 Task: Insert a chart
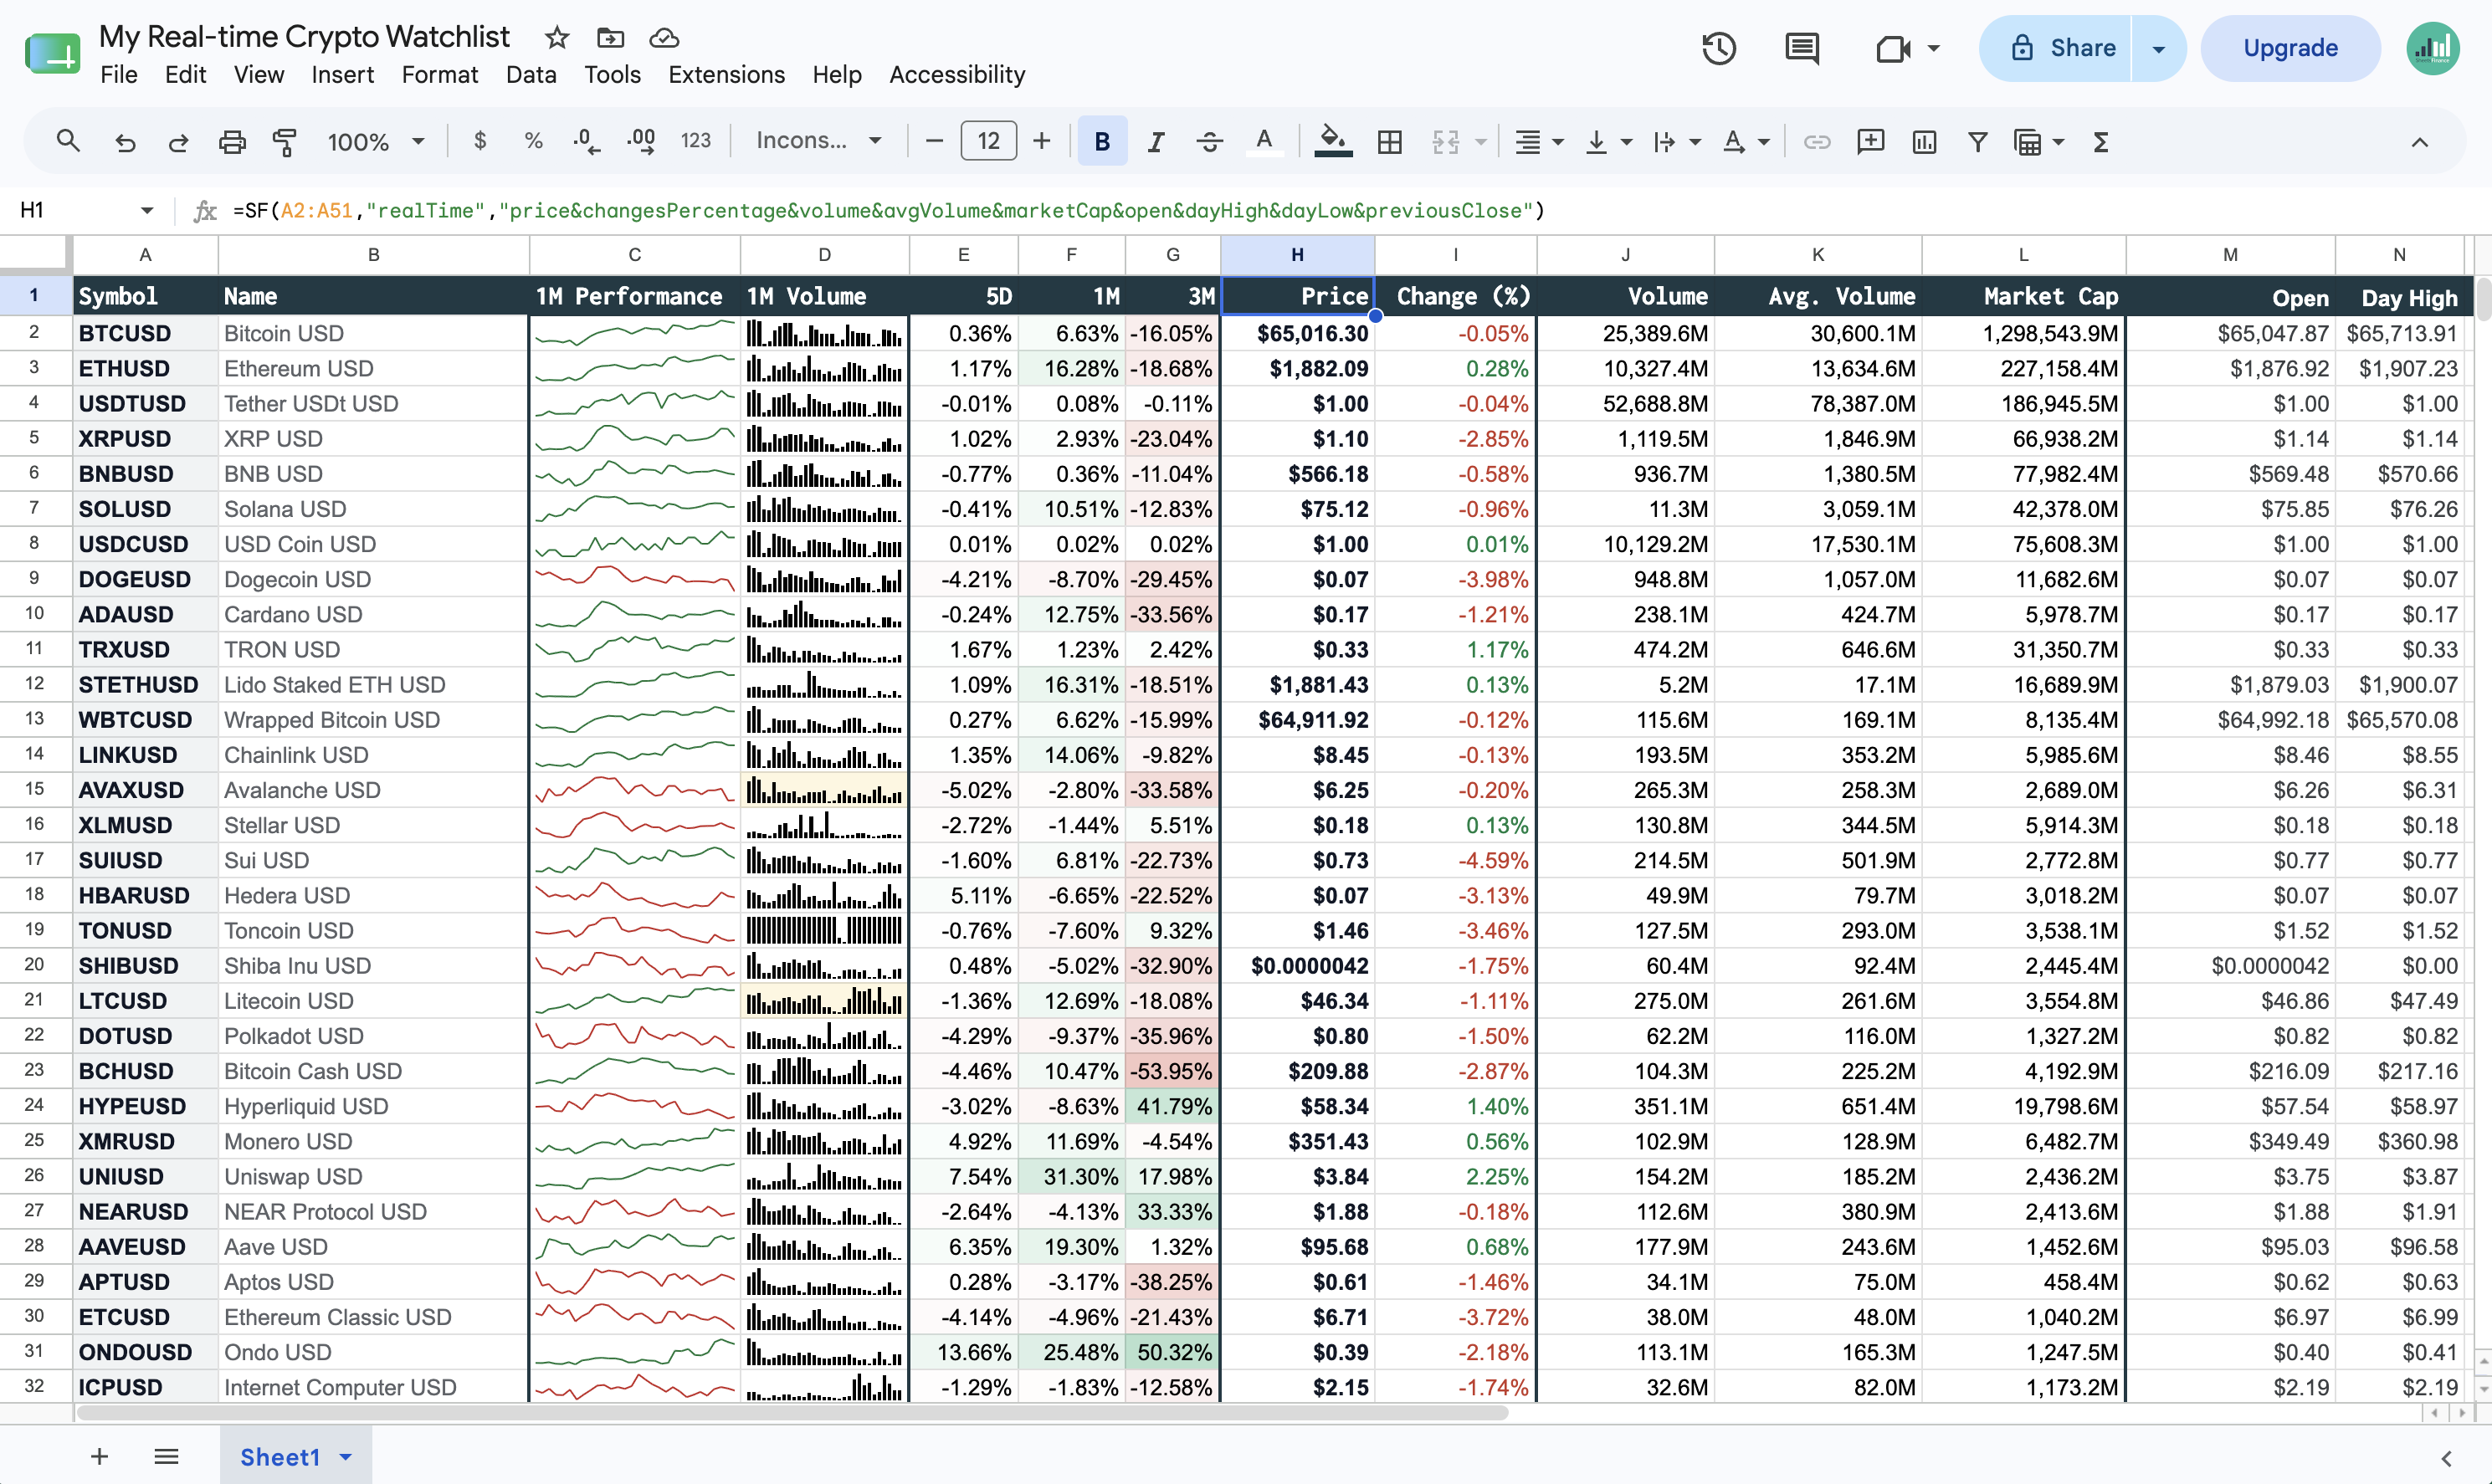tap(1924, 142)
